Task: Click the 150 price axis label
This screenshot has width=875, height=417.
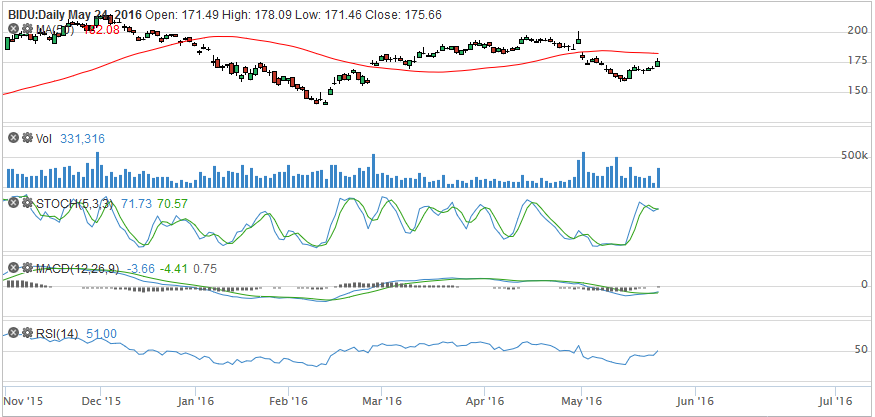Action: 857,90
